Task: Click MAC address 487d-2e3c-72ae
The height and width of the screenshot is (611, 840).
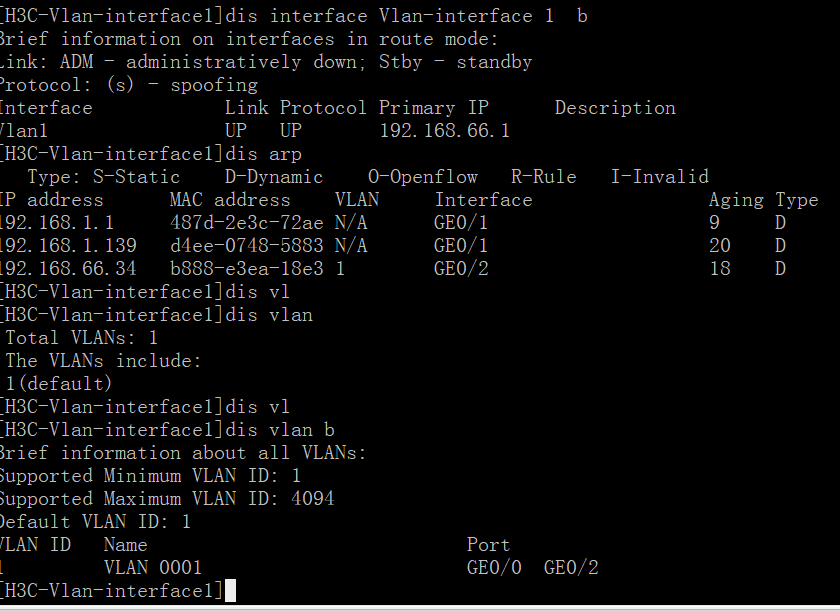Action: tap(246, 223)
